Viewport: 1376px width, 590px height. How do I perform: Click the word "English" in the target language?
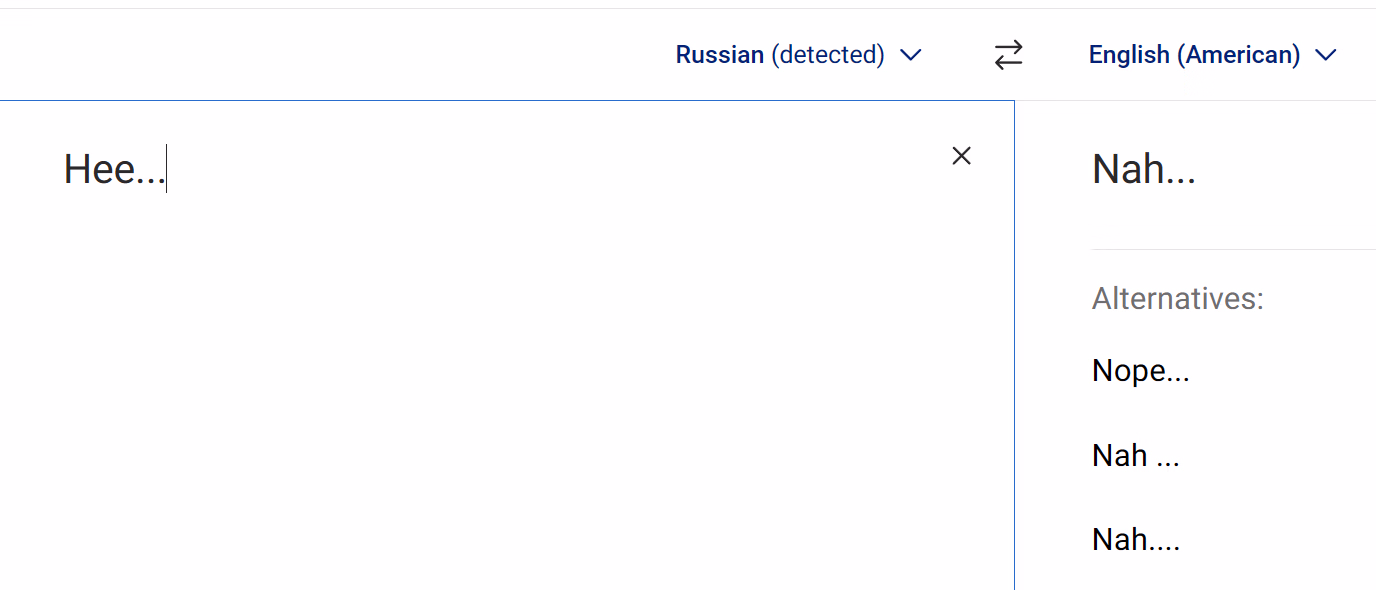pyautogui.click(x=1129, y=55)
